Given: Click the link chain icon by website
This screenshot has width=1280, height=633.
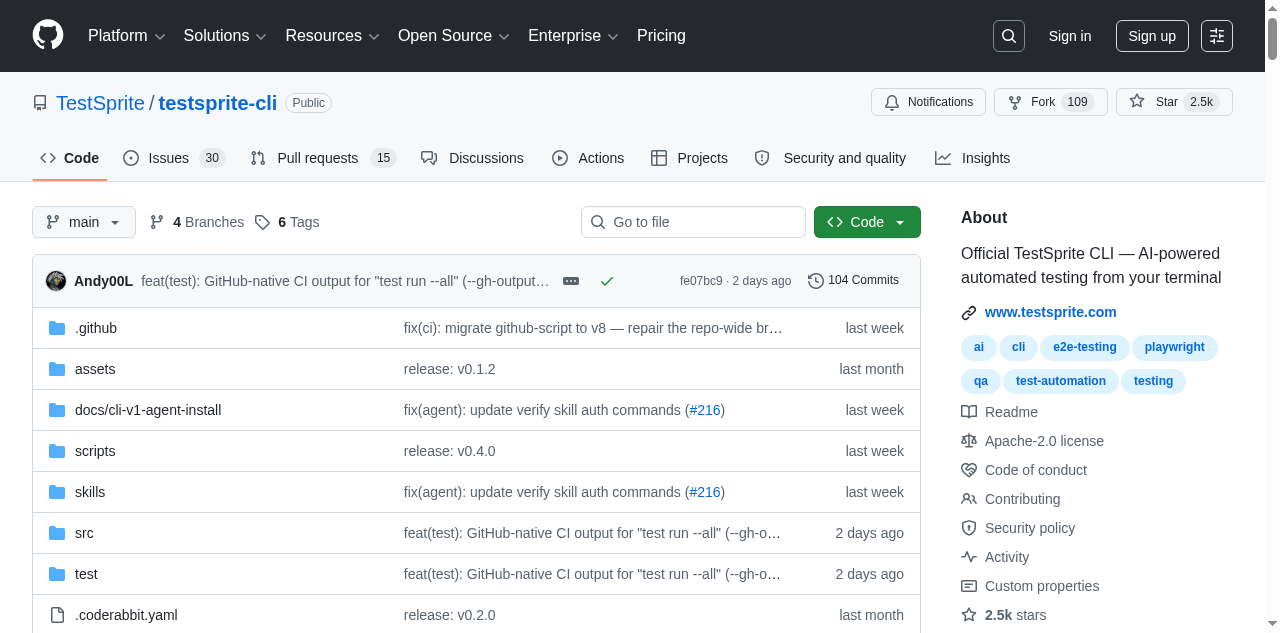Looking at the screenshot, I should tap(969, 312).
